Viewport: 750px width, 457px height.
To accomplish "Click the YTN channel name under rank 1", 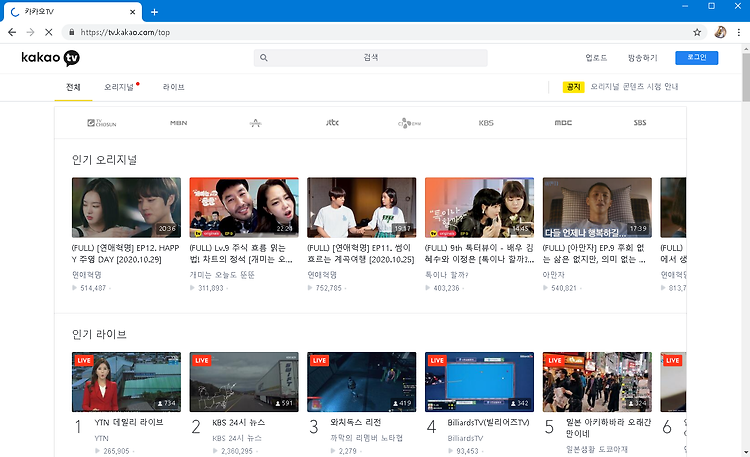I will tap(101, 438).
